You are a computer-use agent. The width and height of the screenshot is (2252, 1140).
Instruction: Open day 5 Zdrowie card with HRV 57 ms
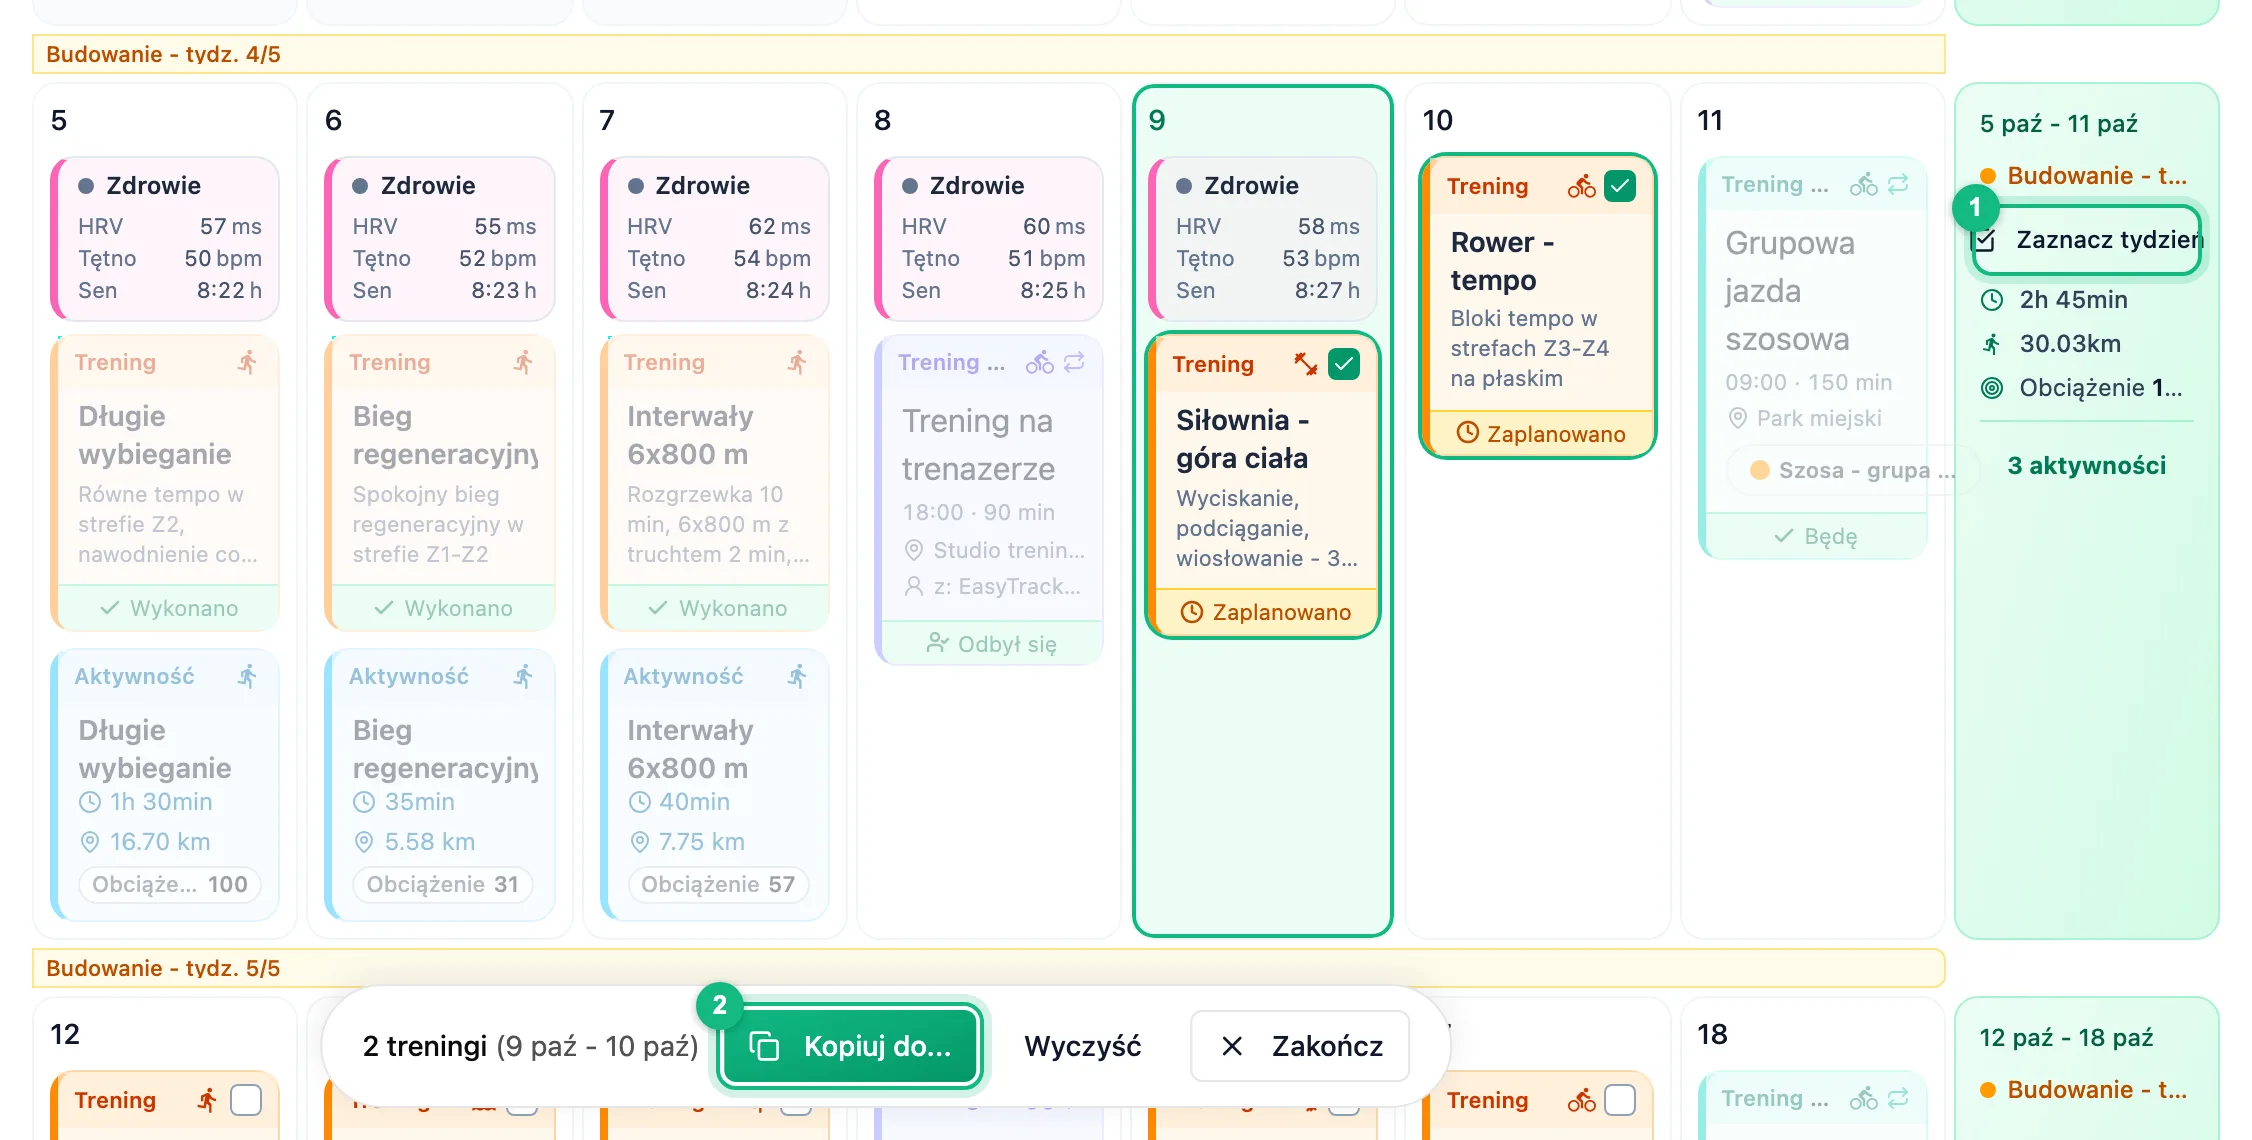[x=165, y=238]
